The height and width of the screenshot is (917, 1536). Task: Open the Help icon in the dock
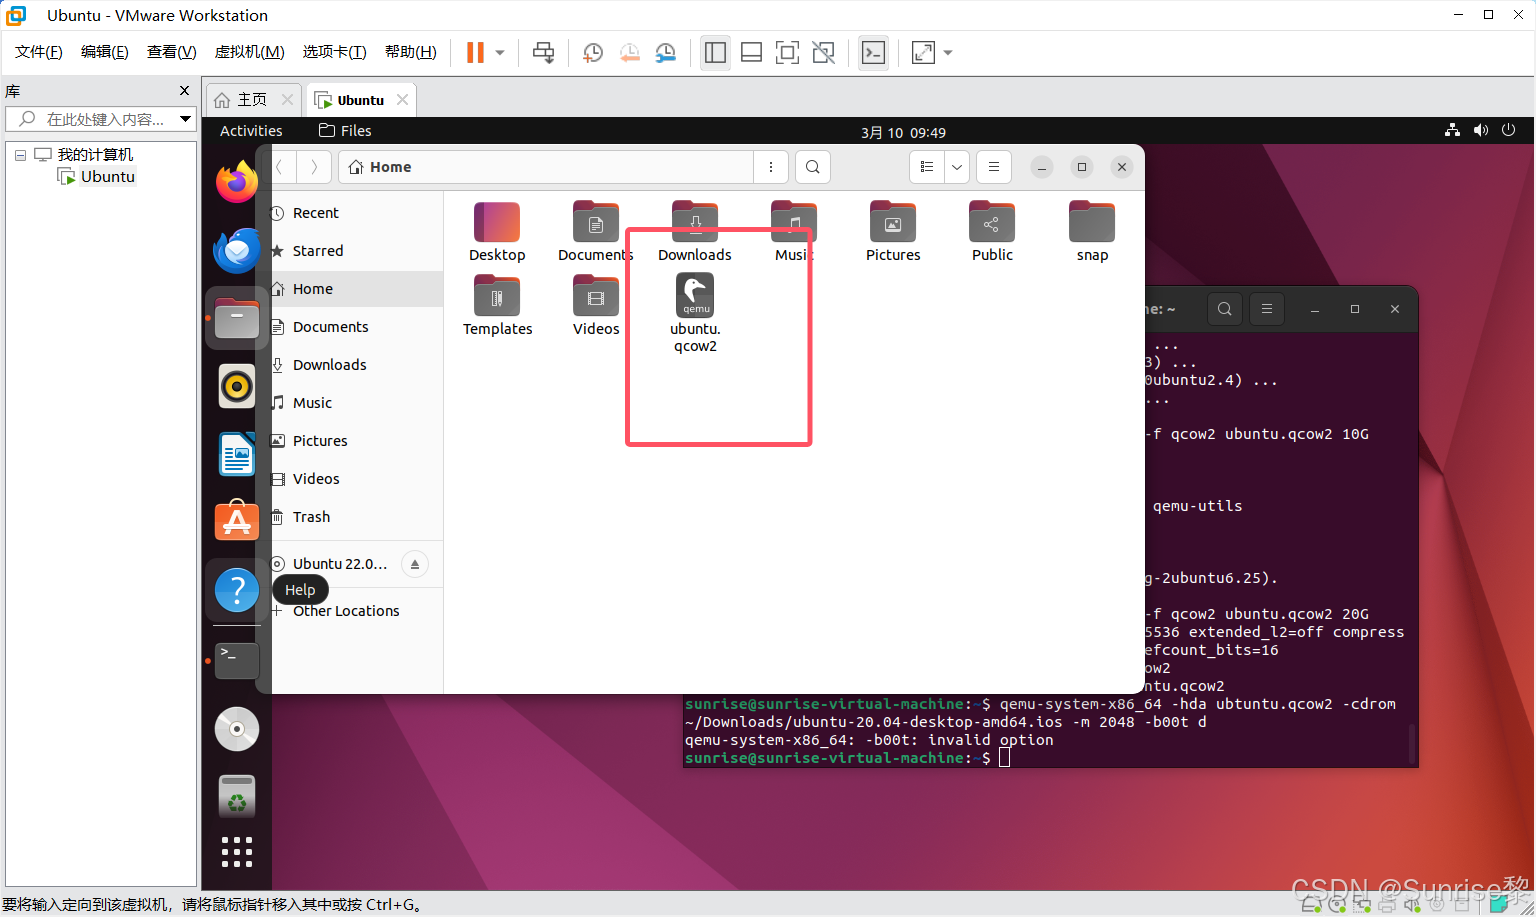237,590
